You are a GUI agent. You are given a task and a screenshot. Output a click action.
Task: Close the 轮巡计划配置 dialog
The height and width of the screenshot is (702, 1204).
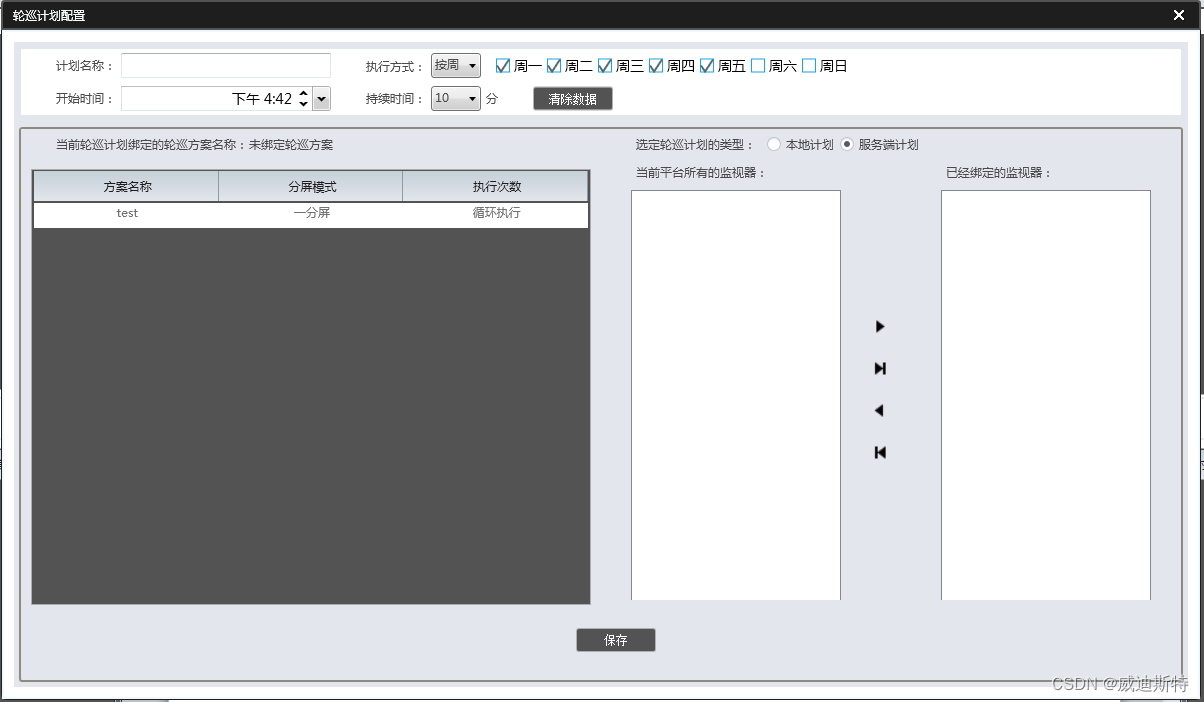click(x=1179, y=15)
